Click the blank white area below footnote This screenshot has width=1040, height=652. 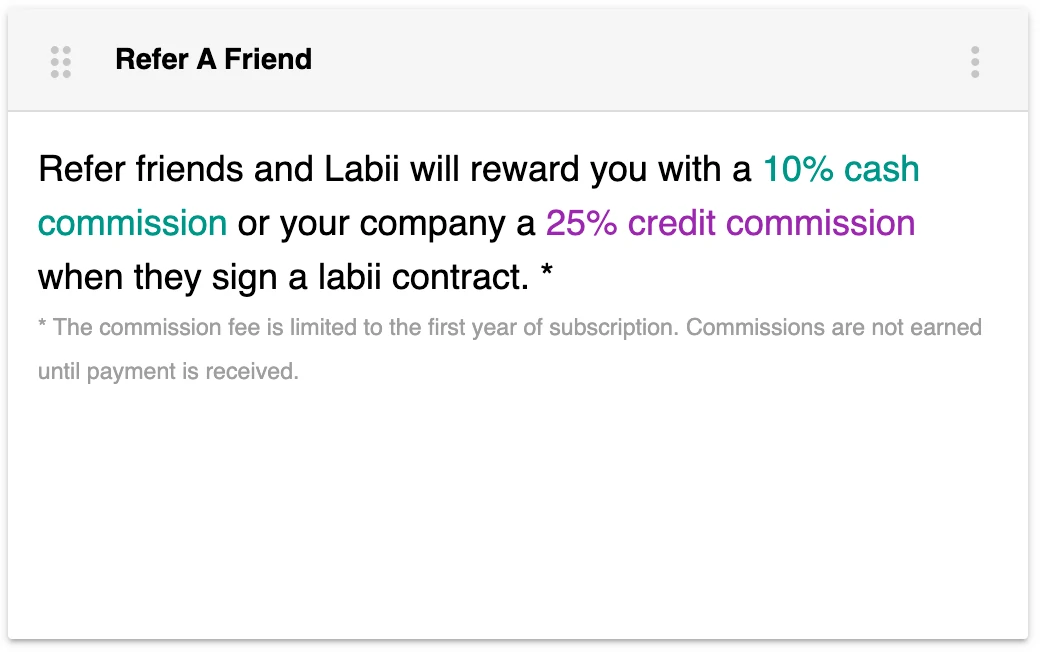click(520, 510)
